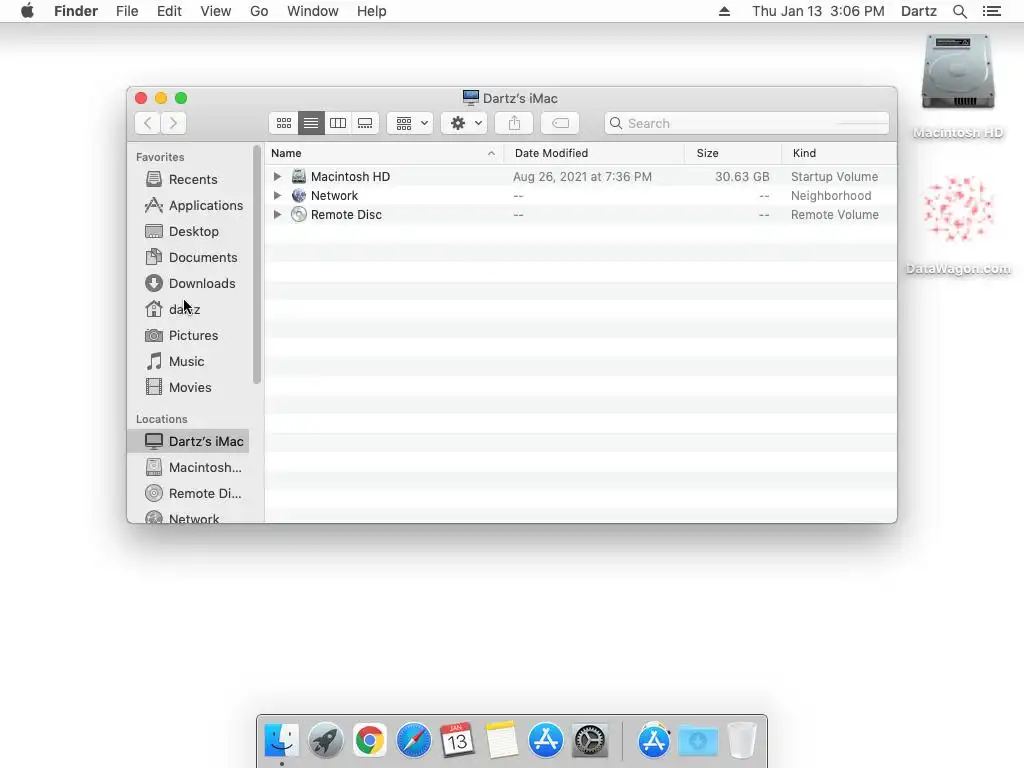Open Pictures in the sidebar

pyautogui.click(x=188, y=335)
